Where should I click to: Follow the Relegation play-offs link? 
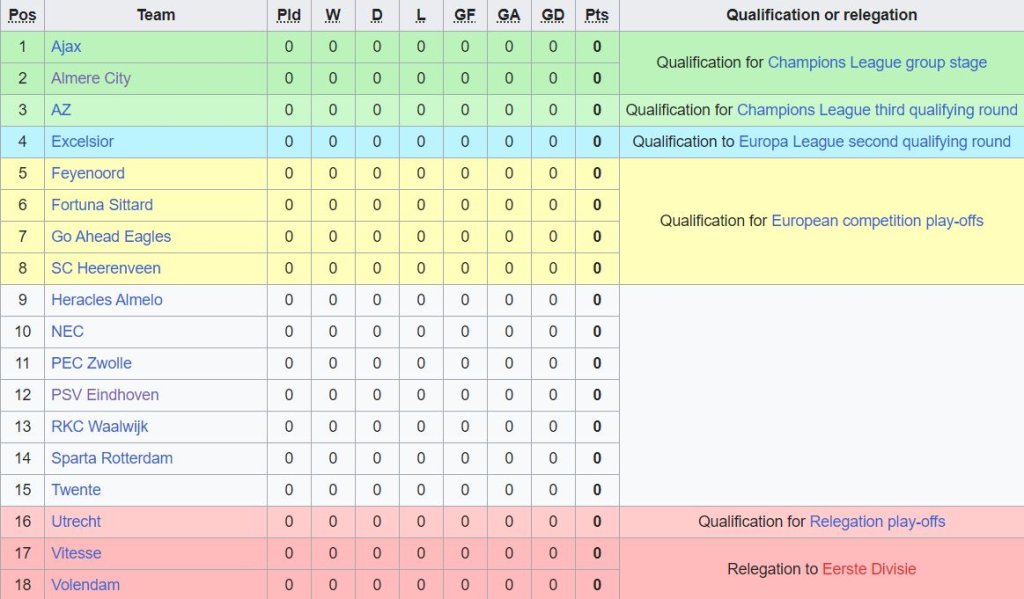pos(877,522)
